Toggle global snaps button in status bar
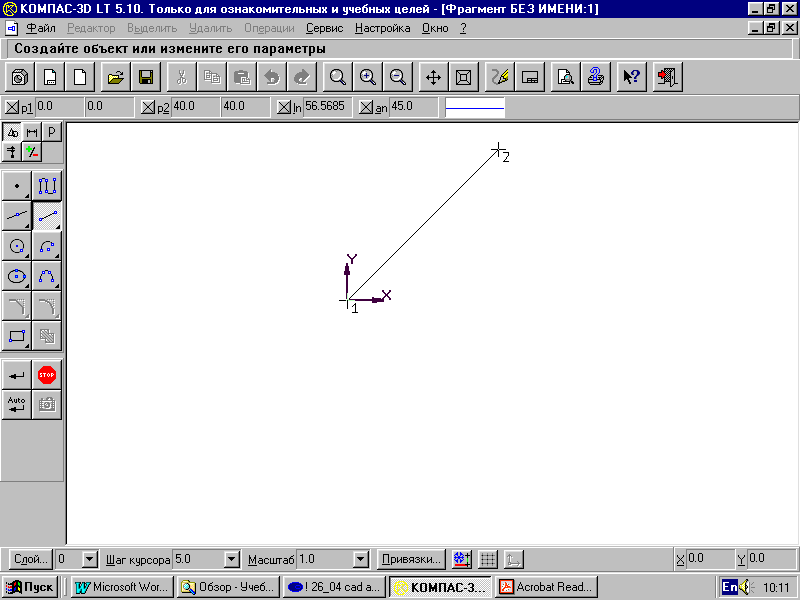Screen dimensions: 800x600 462,560
